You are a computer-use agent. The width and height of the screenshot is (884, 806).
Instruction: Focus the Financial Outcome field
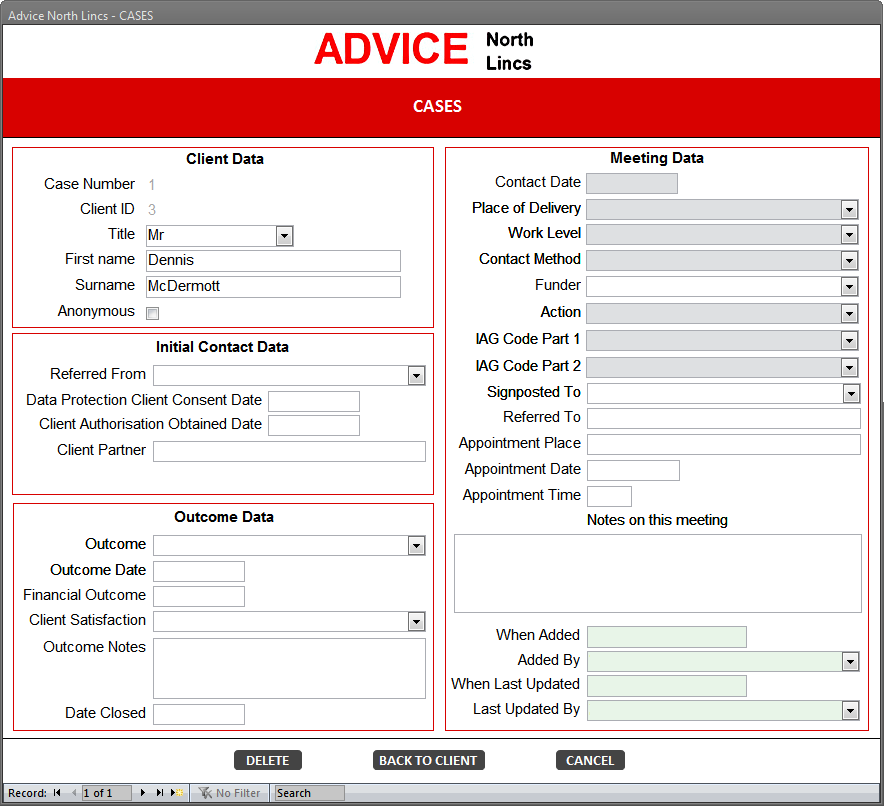pos(199,596)
